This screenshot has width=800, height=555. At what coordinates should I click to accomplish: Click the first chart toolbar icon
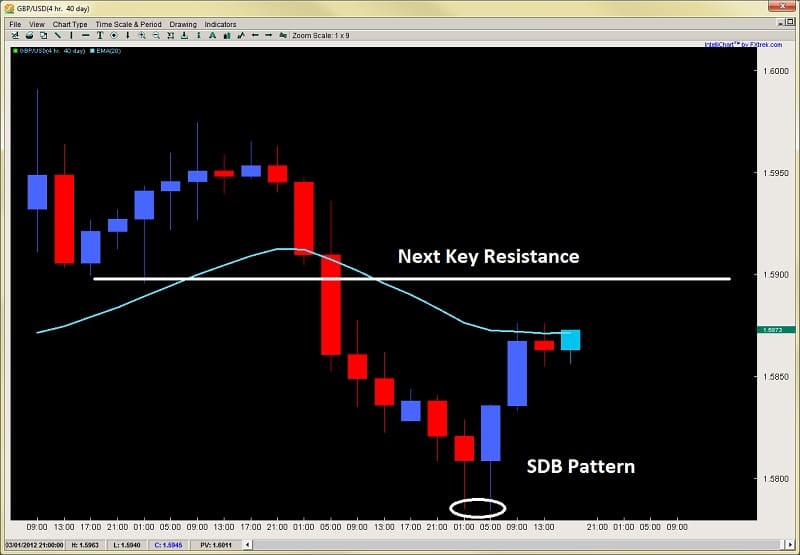15,36
